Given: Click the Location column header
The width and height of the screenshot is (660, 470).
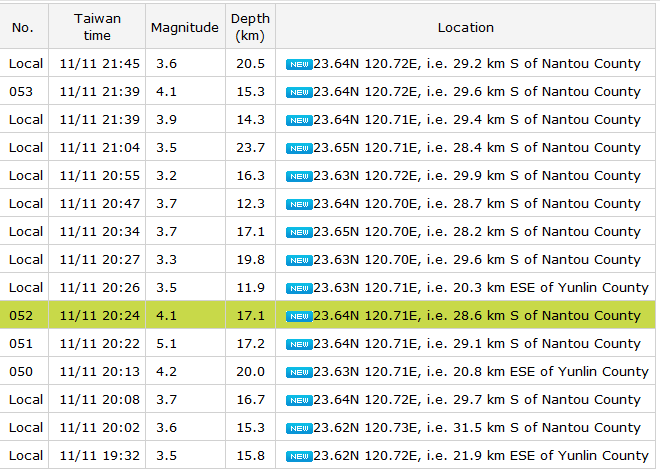Looking at the screenshot, I should click(x=465, y=28).
